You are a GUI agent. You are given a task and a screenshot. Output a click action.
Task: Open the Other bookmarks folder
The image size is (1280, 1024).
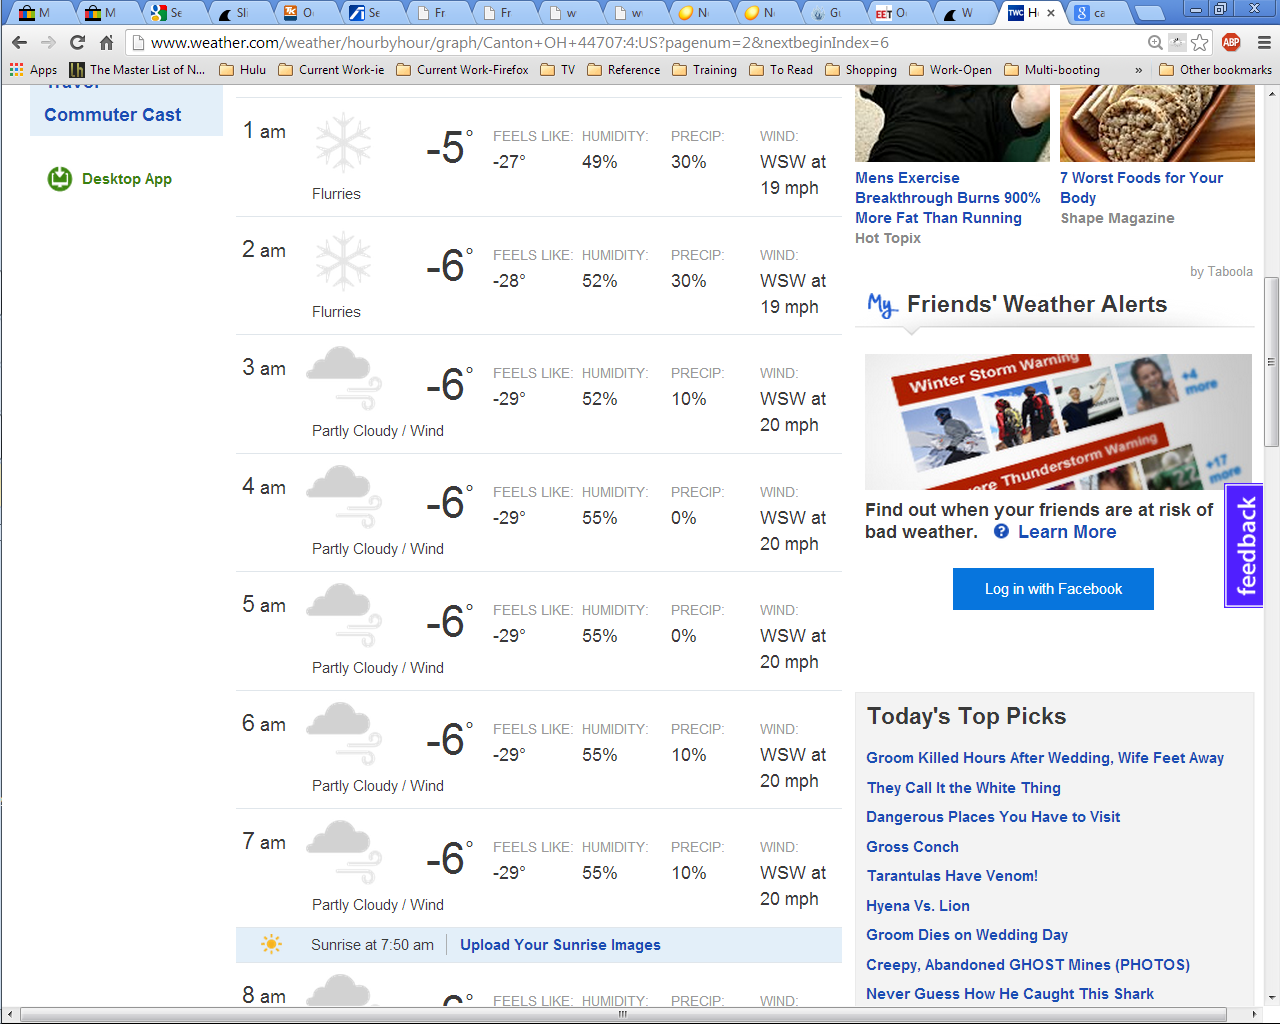tap(1215, 70)
